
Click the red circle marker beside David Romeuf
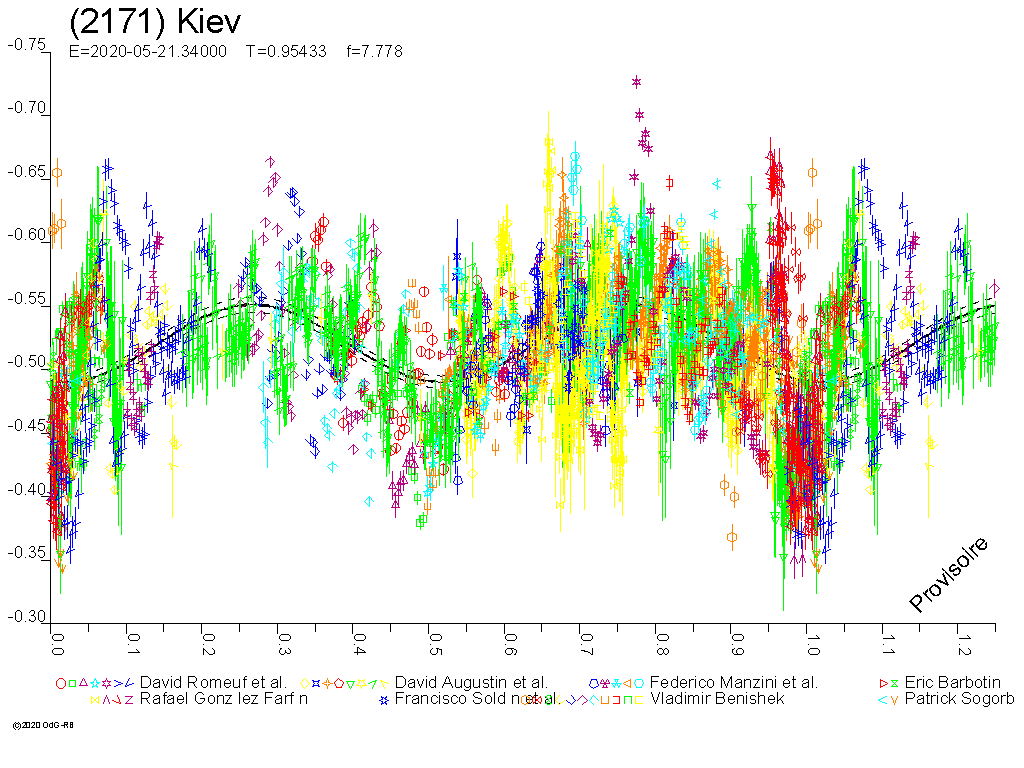coord(61,683)
